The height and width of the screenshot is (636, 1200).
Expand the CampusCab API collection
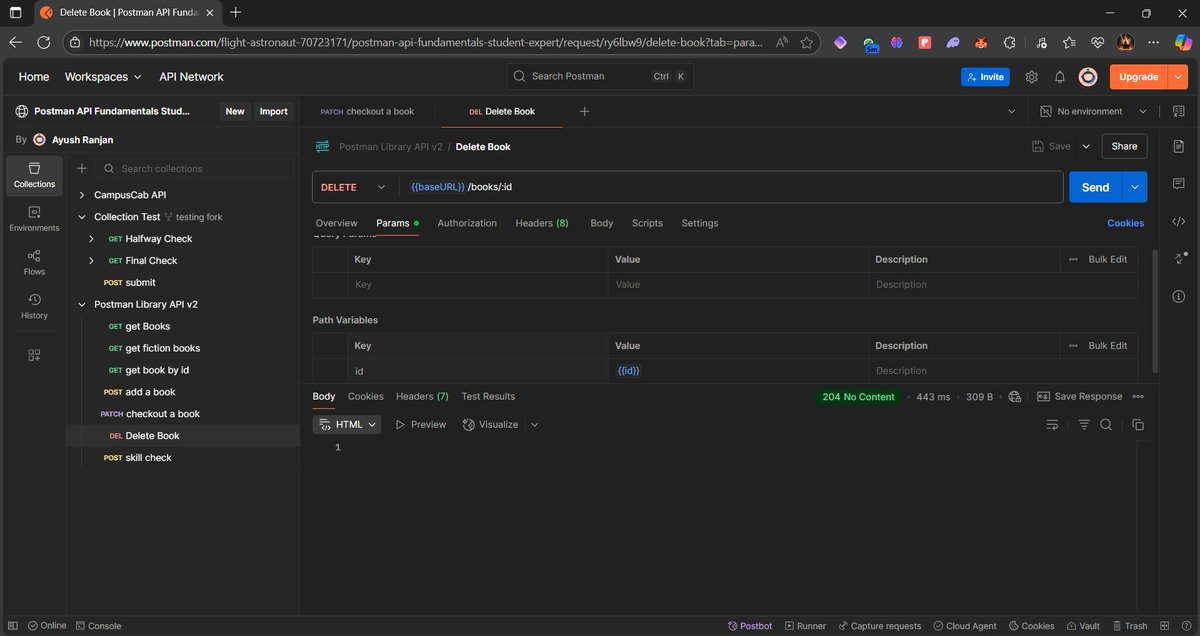(82, 195)
